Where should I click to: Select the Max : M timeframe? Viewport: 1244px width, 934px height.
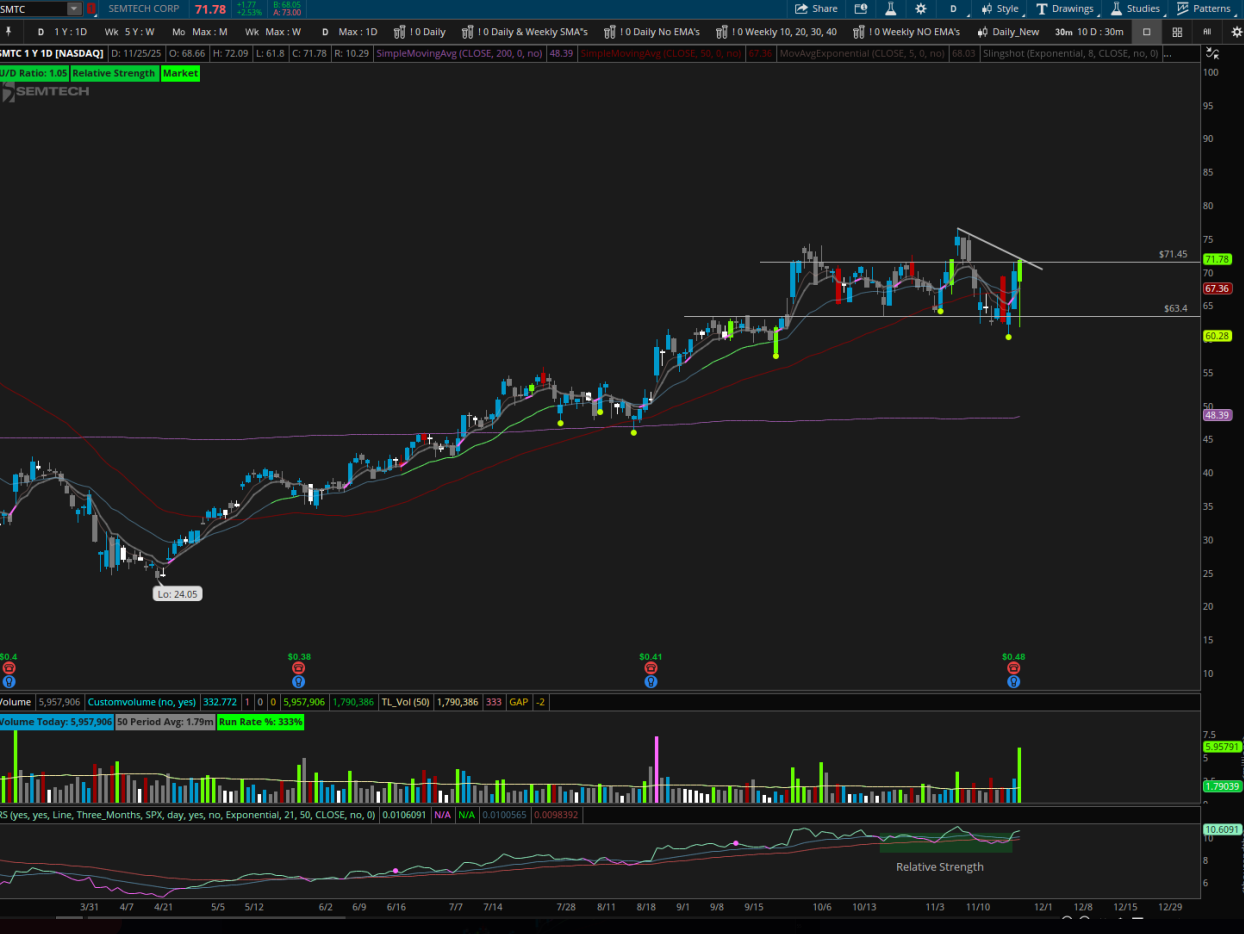click(201, 32)
